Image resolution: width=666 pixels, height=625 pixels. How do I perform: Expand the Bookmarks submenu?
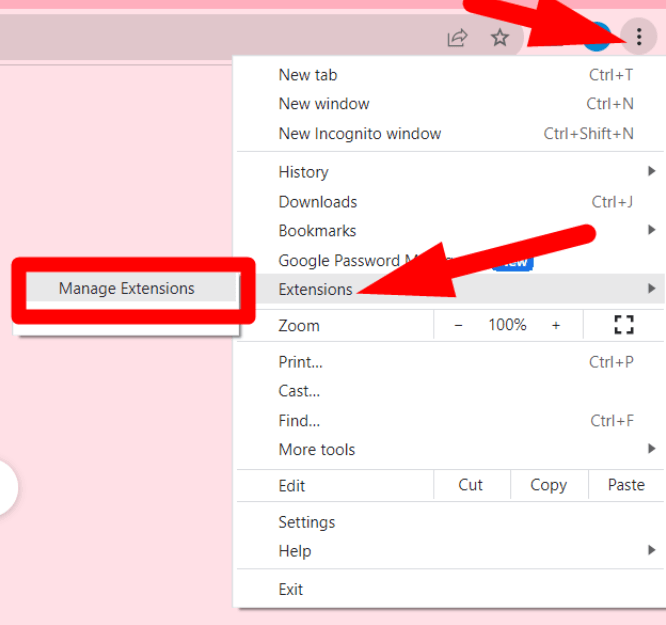click(x=317, y=231)
